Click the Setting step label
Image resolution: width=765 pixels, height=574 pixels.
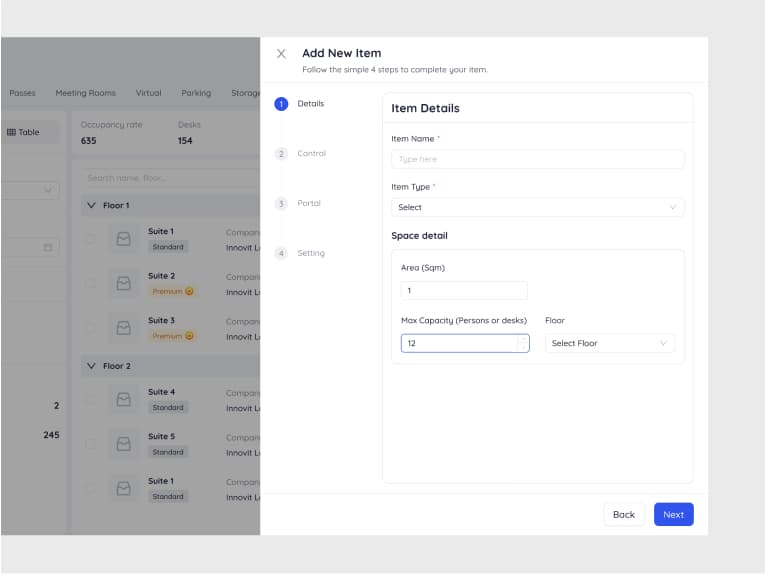pos(311,253)
